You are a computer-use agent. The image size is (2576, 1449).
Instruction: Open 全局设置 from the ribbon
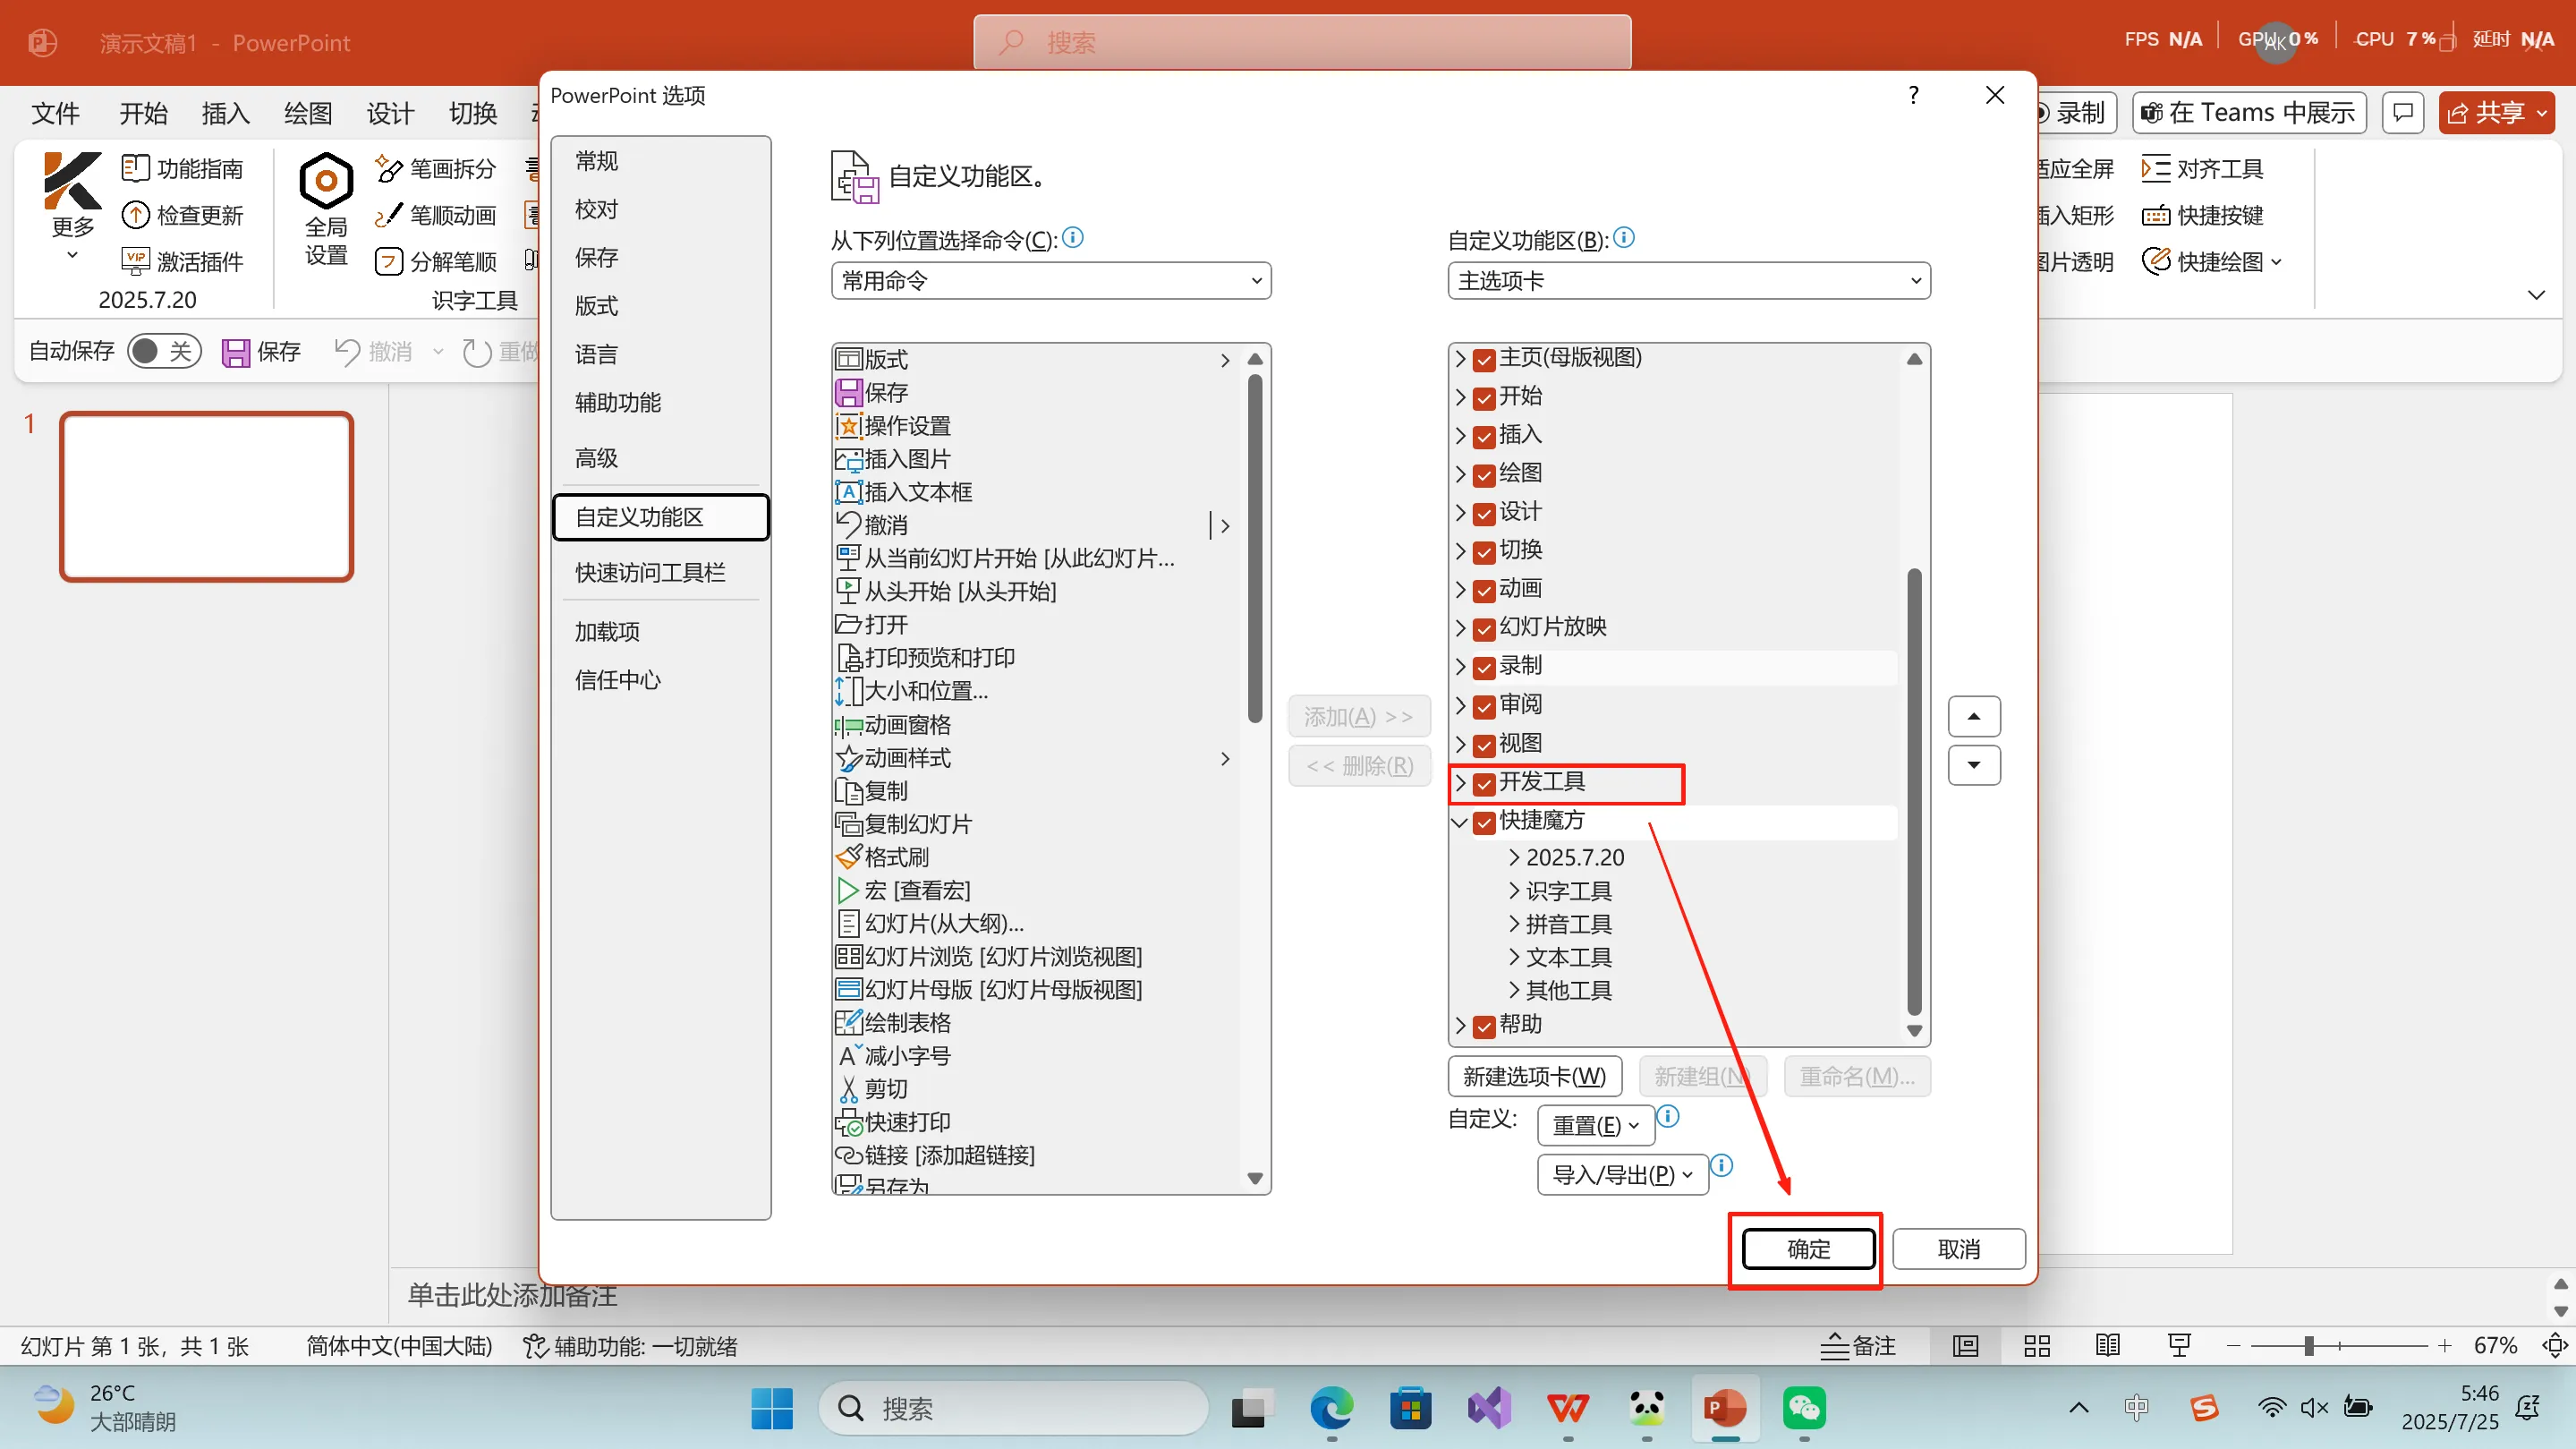click(x=324, y=207)
